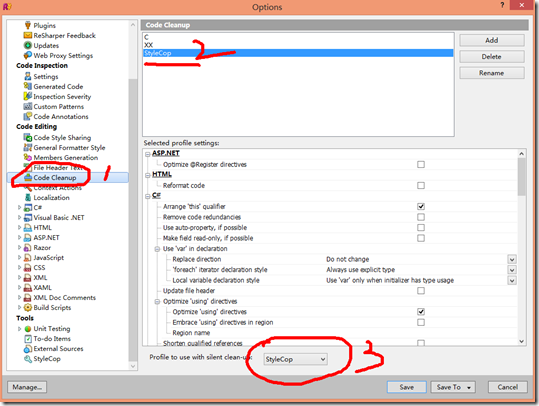Click the Code Annotations icon
This screenshot has width=539, height=406.
tap(28, 117)
